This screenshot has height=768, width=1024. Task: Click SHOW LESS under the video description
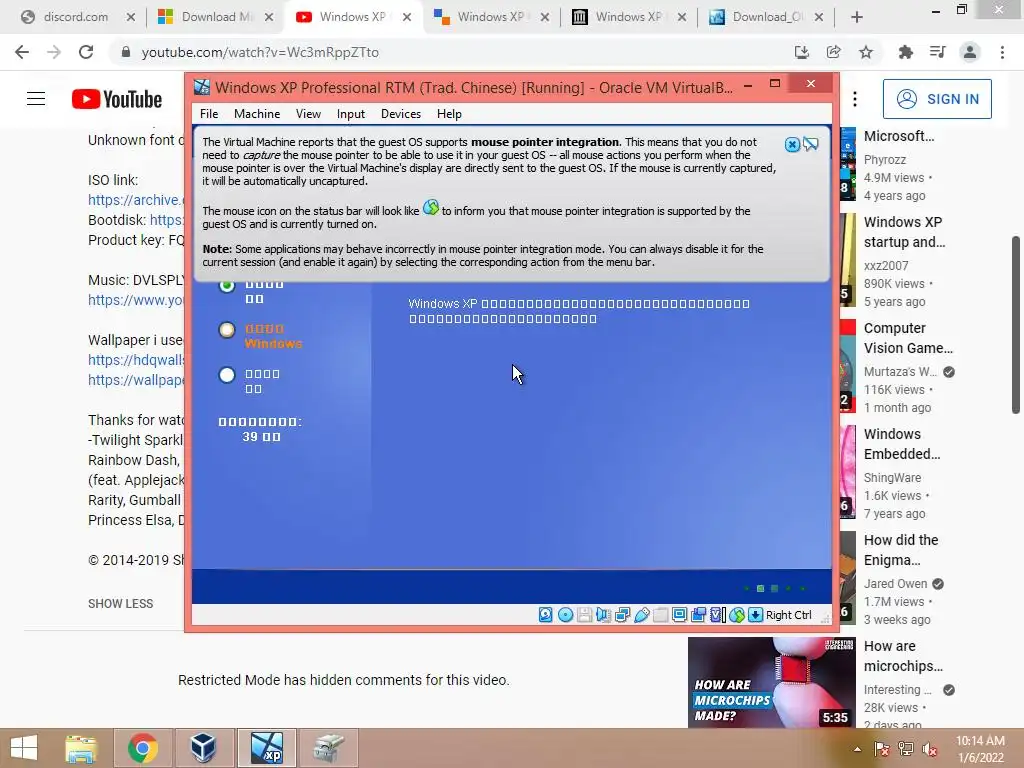(x=121, y=604)
